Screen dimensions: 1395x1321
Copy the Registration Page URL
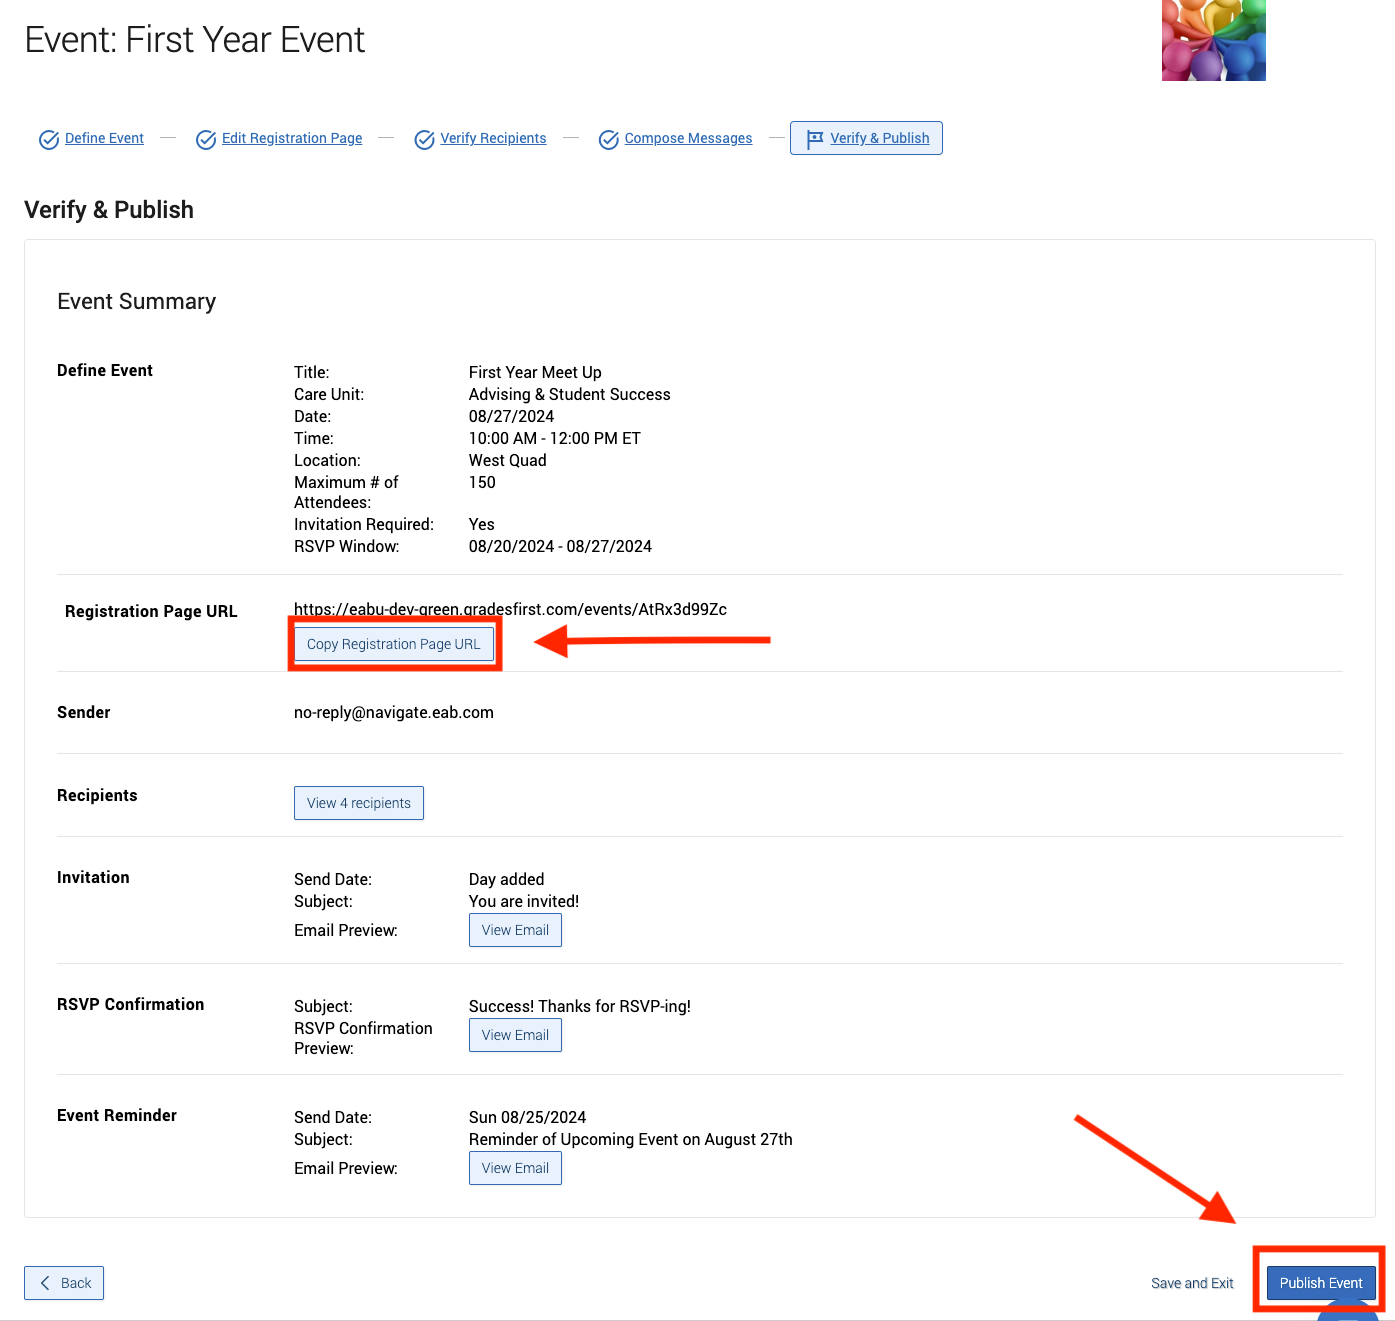[x=394, y=644]
